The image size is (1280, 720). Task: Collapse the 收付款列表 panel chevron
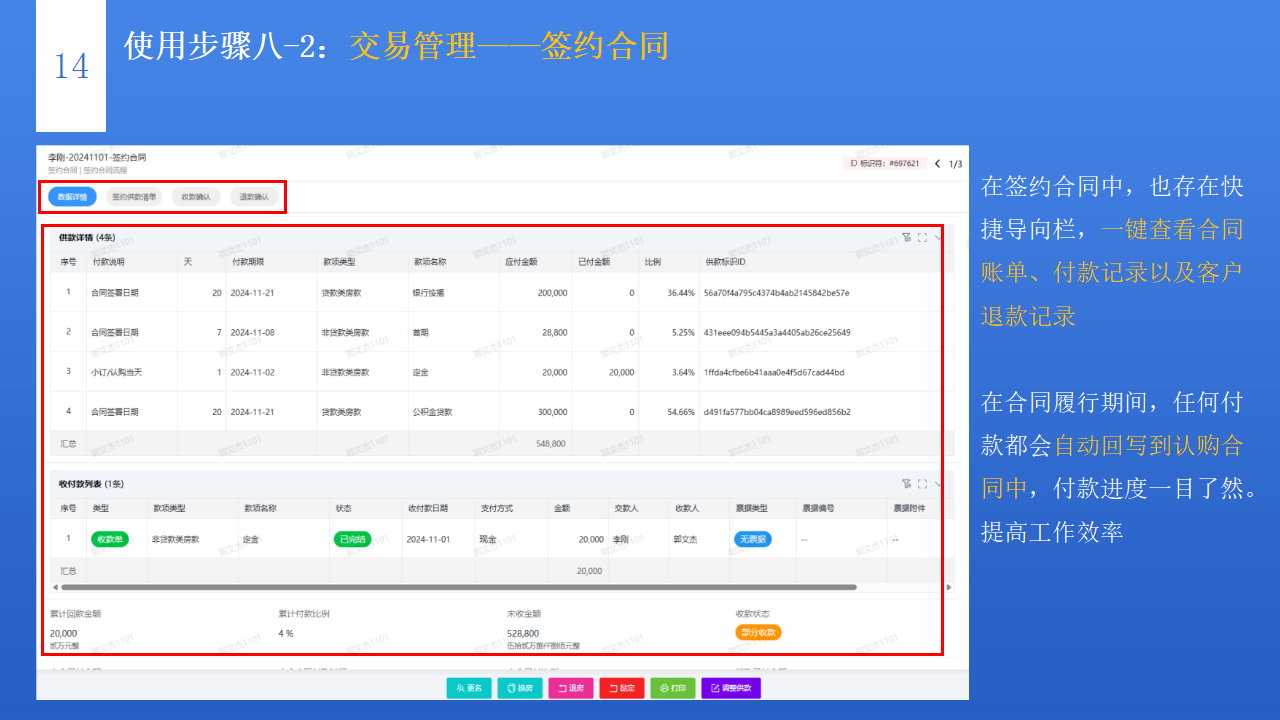(938, 483)
